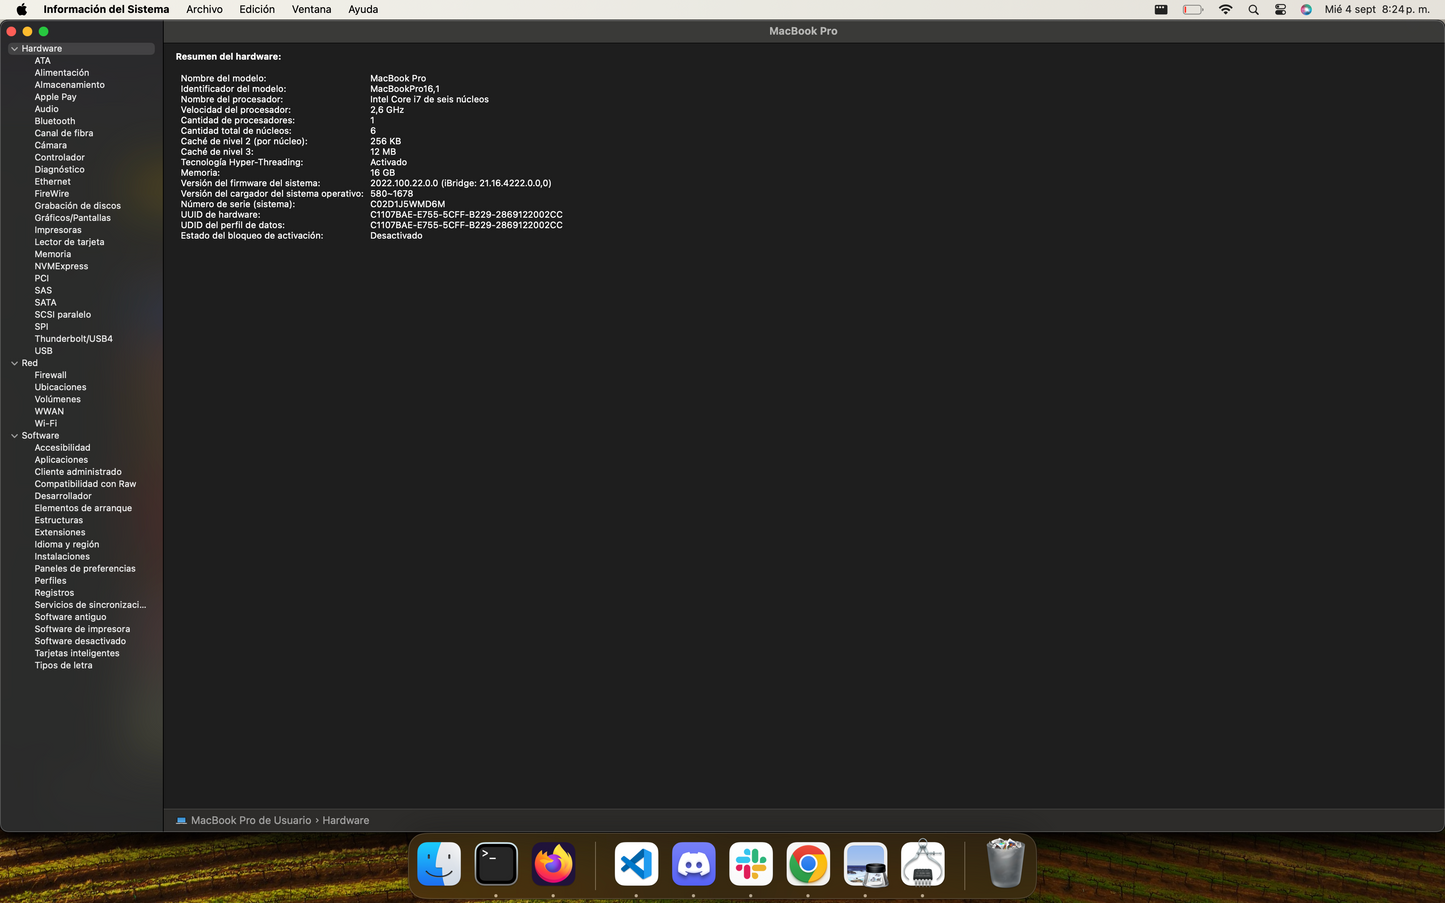Select Aplicaciones under Software

(61, 460)
